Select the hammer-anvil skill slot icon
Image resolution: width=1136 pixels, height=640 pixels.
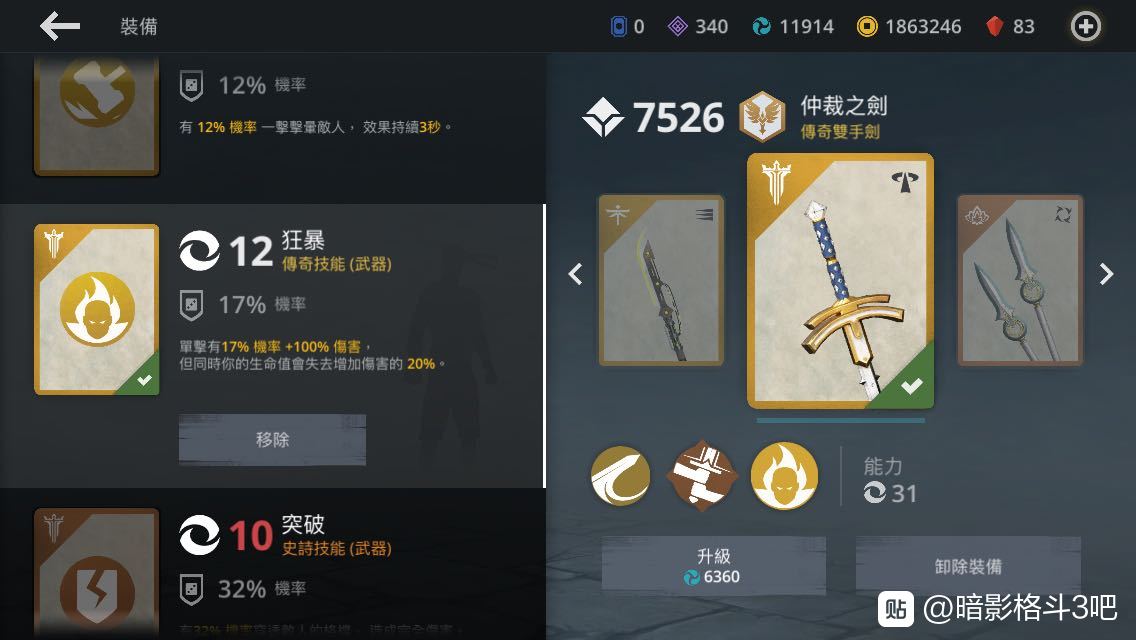tap(703, 476)
